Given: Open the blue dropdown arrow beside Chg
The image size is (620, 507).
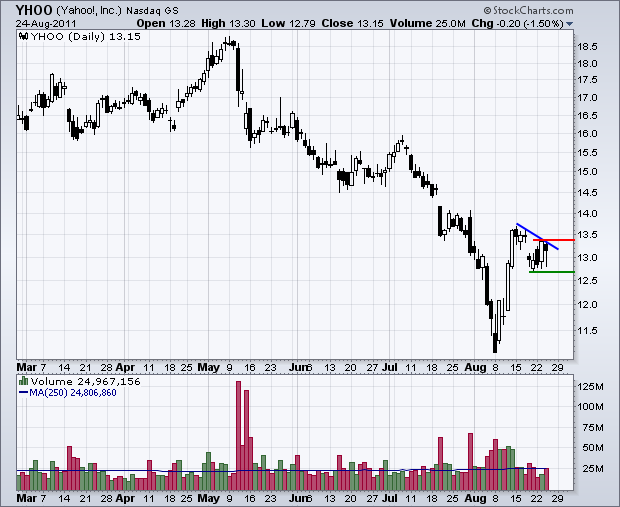Looking at the screenshot, I should point(569,24).
